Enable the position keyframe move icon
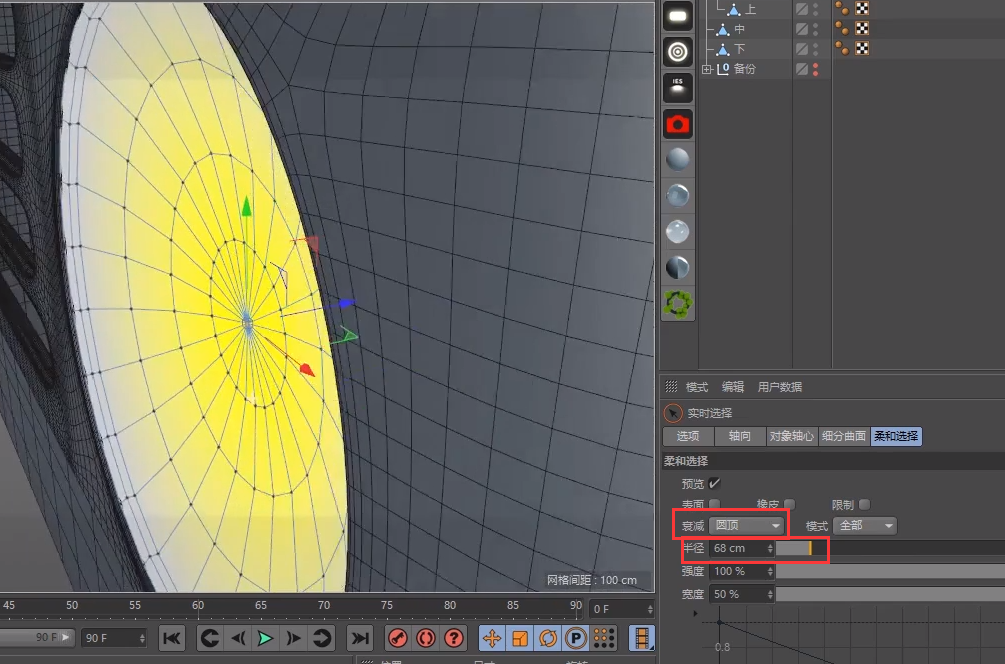The width and height of the screenshot is (1005, 664). pos(492,638)
